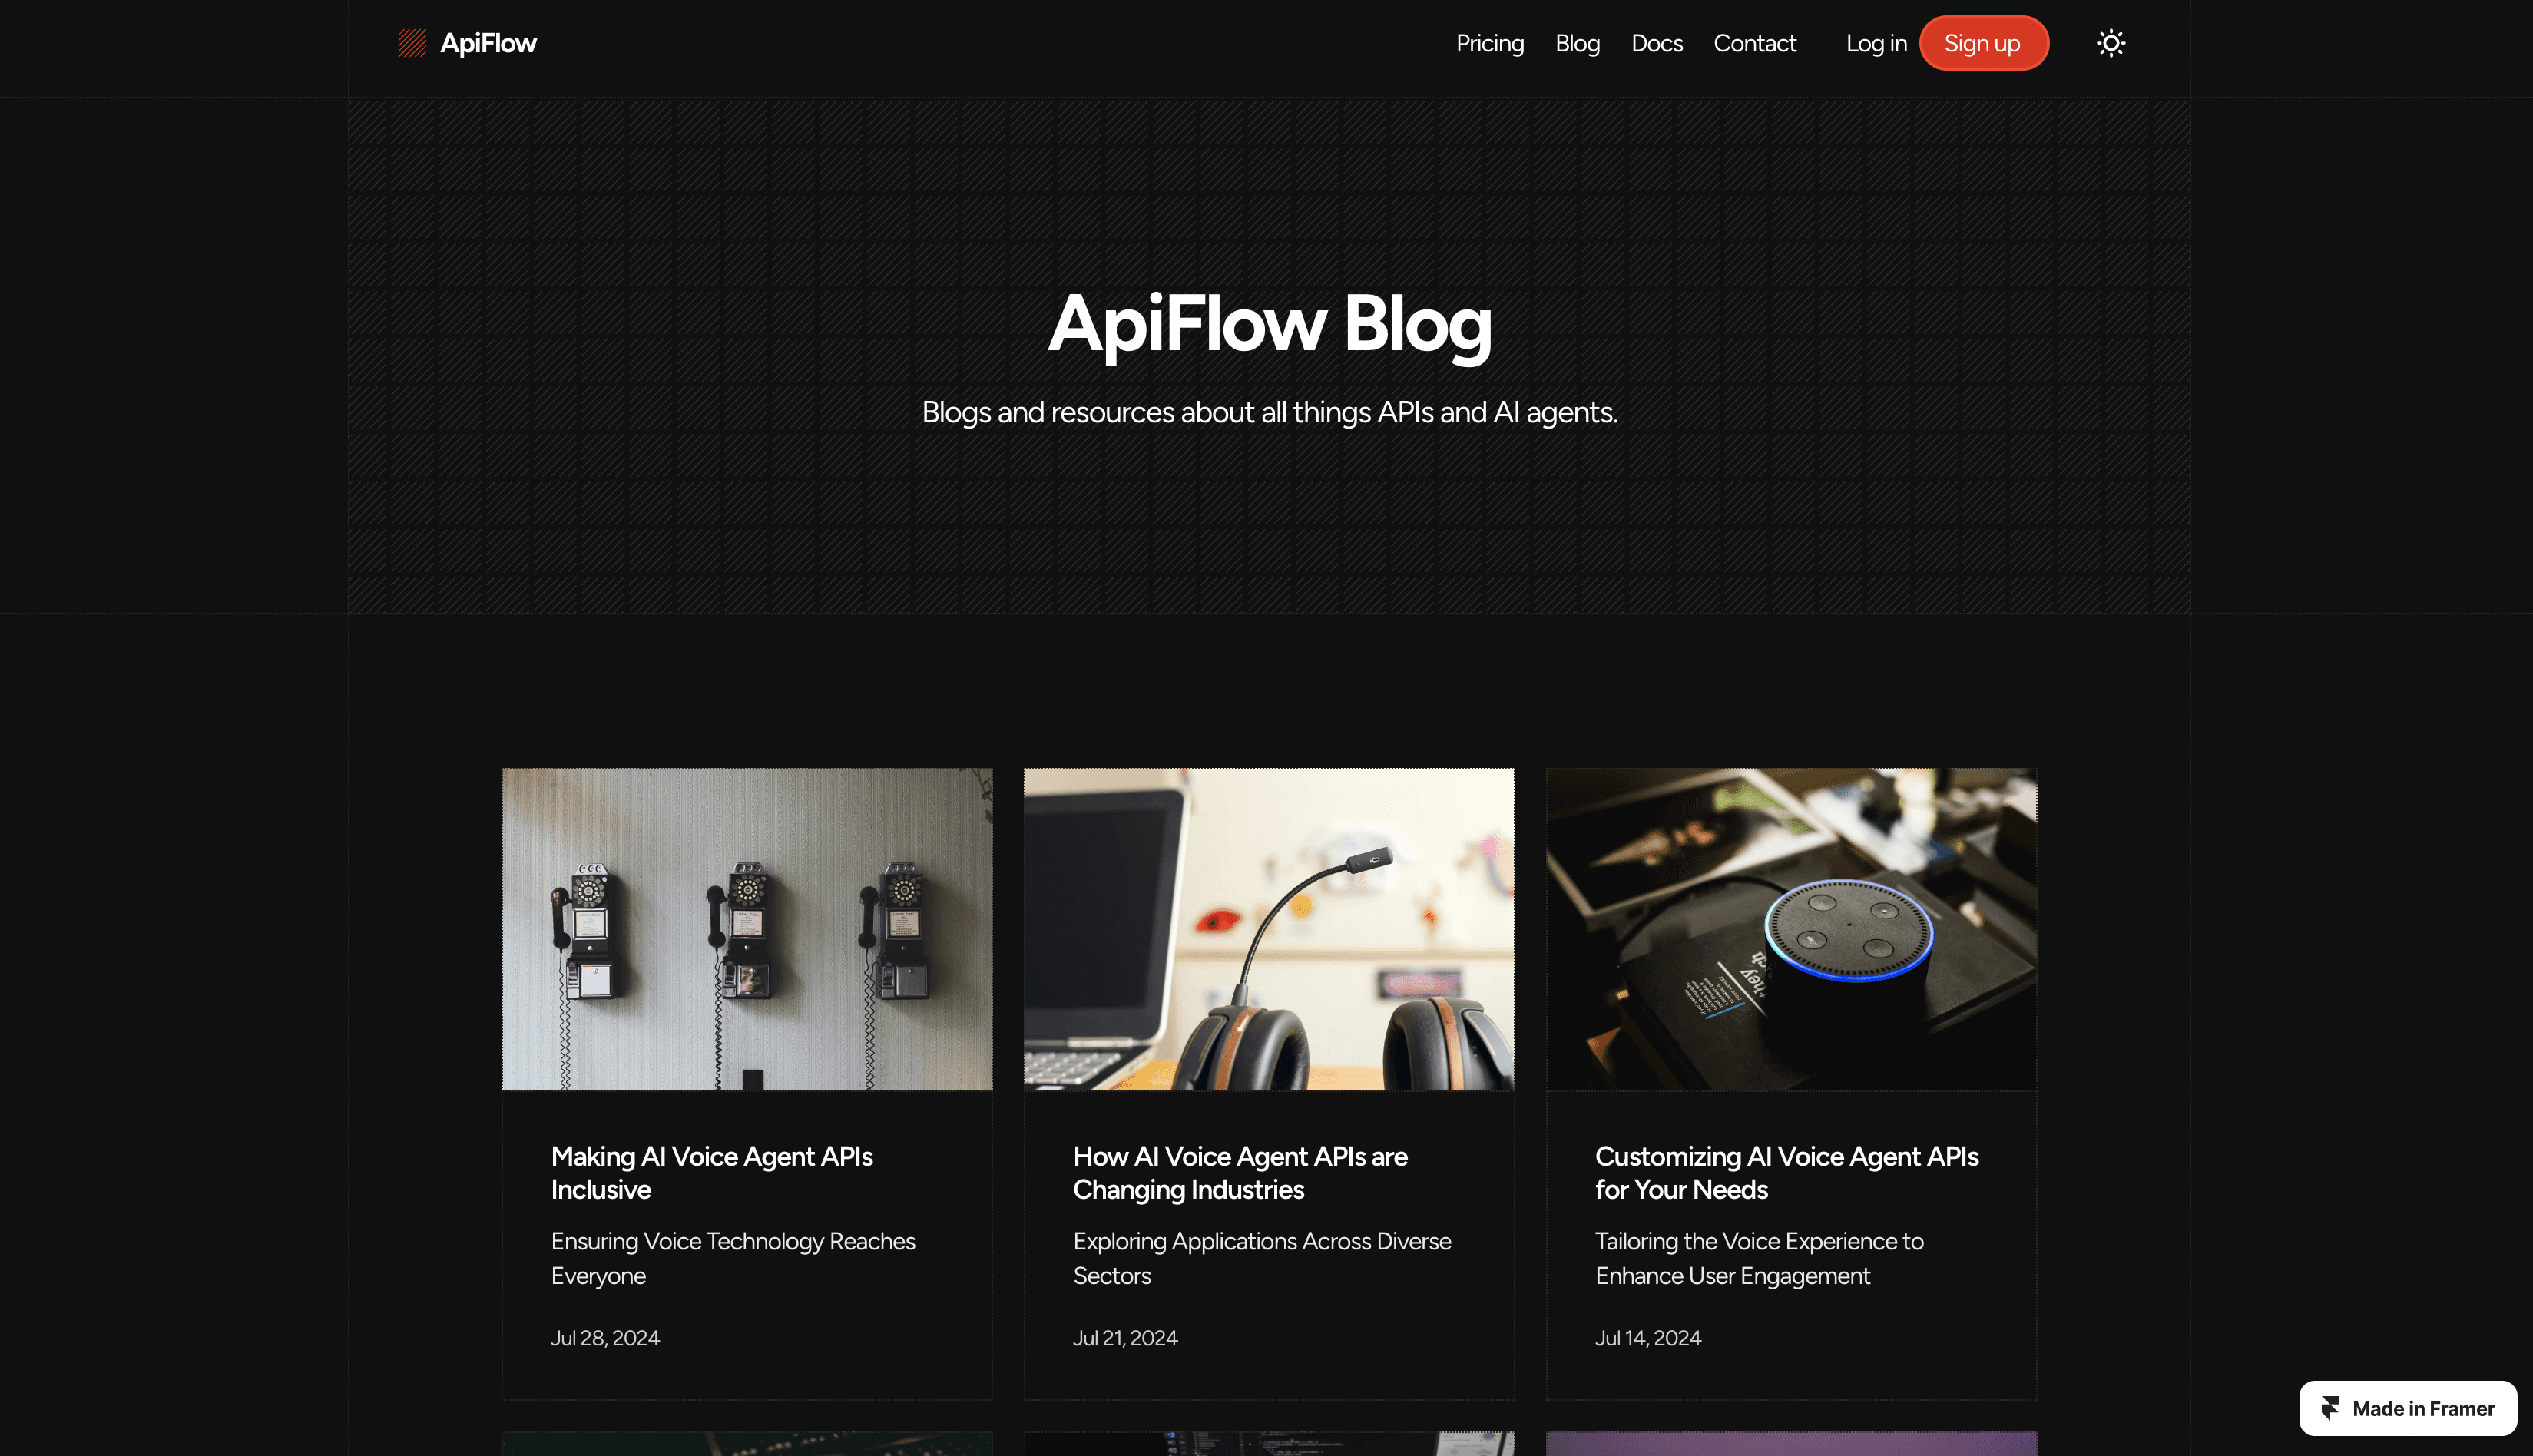Open the headset and laptop thumbnail

point(1268,928)
